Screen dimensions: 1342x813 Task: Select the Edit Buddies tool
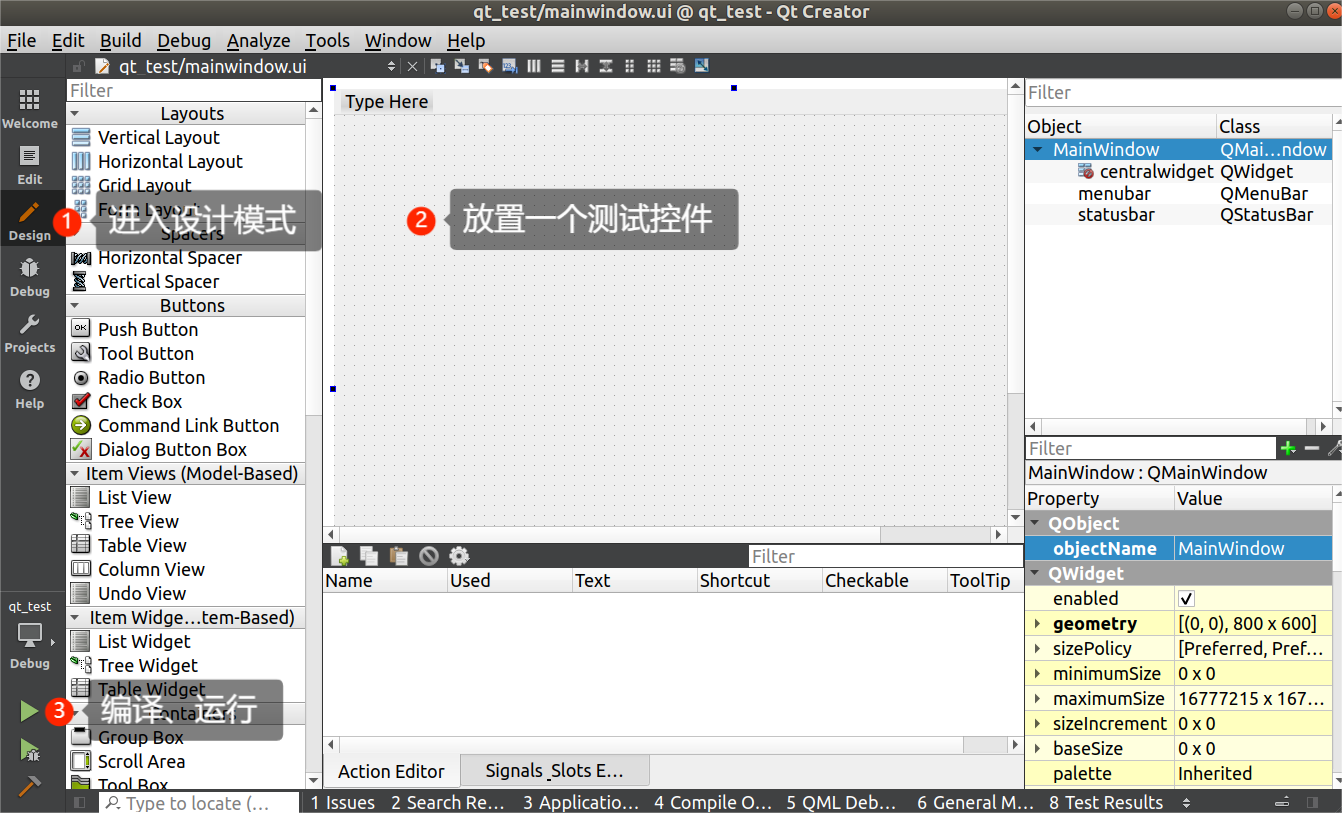[485, 66]
